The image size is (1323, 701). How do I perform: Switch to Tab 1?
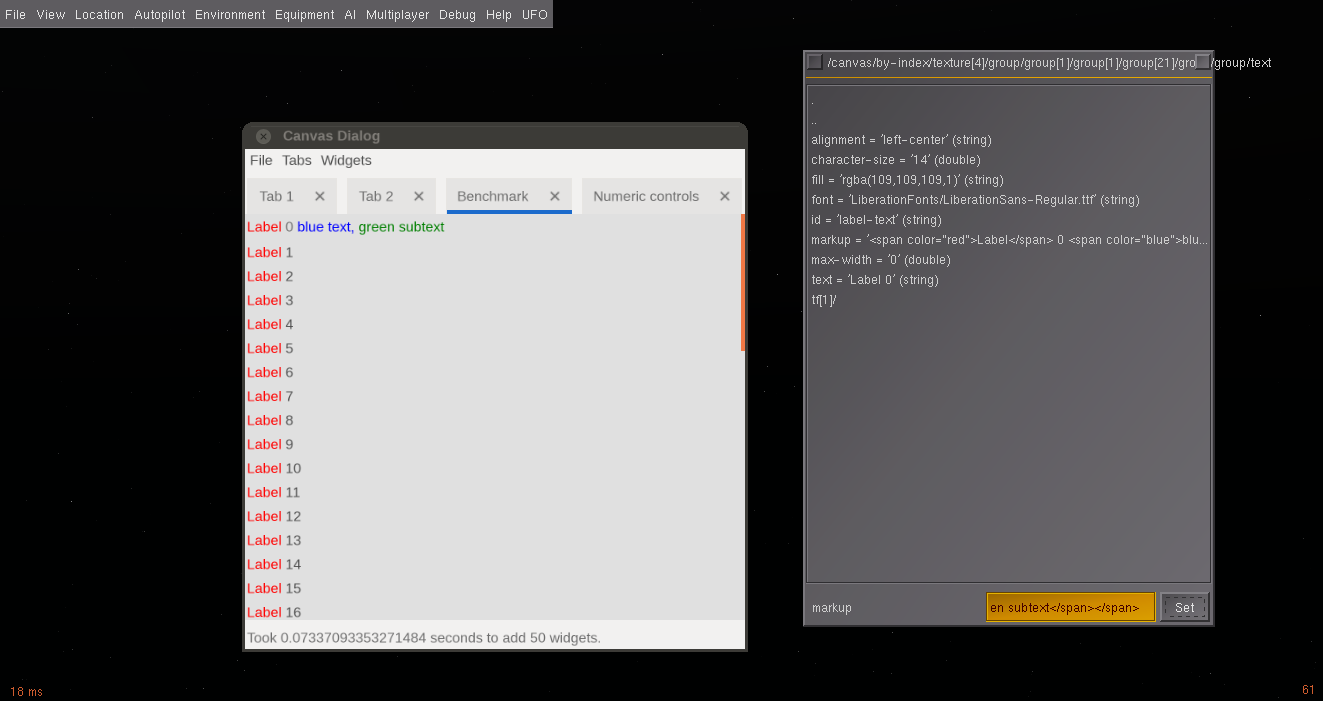tap(277, 197)
